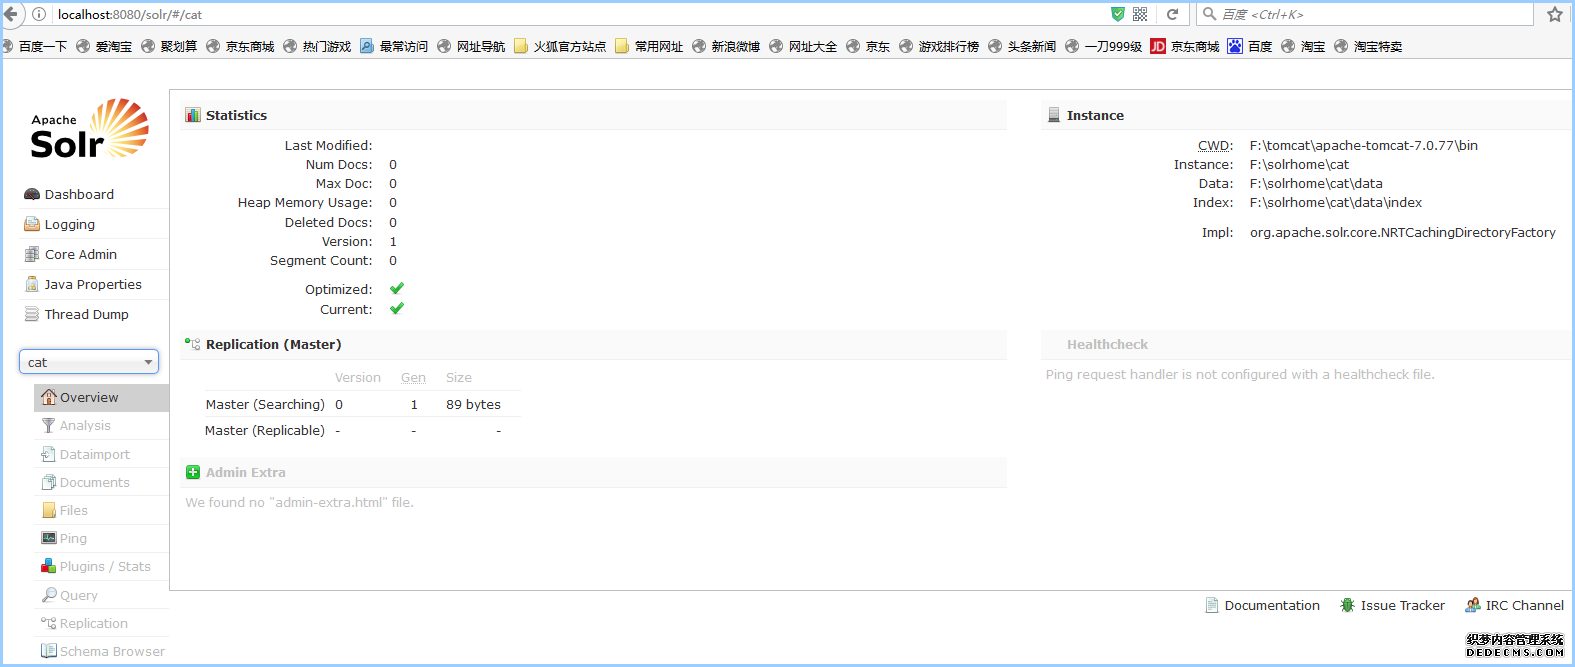Click the browser reload page icon
Screen dimensions: 1575x667
coord(1172,14)
